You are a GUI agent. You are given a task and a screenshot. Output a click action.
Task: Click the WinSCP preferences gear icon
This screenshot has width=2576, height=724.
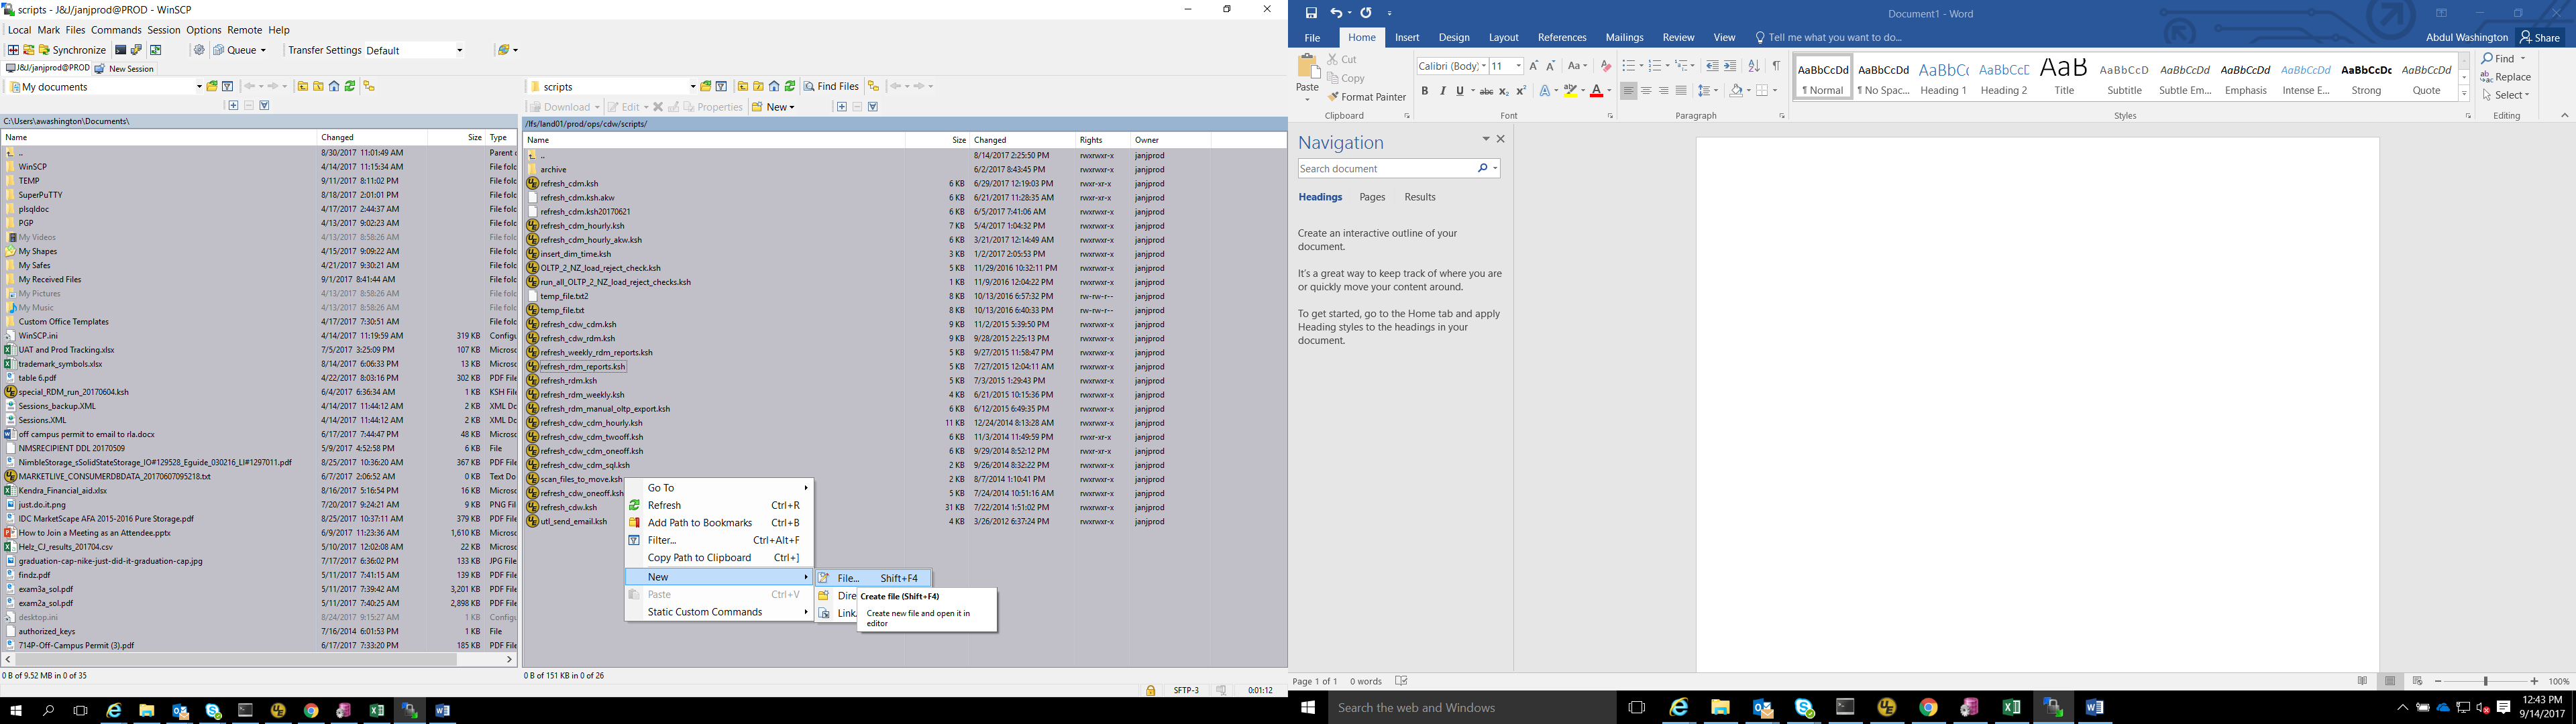point(199,50)
